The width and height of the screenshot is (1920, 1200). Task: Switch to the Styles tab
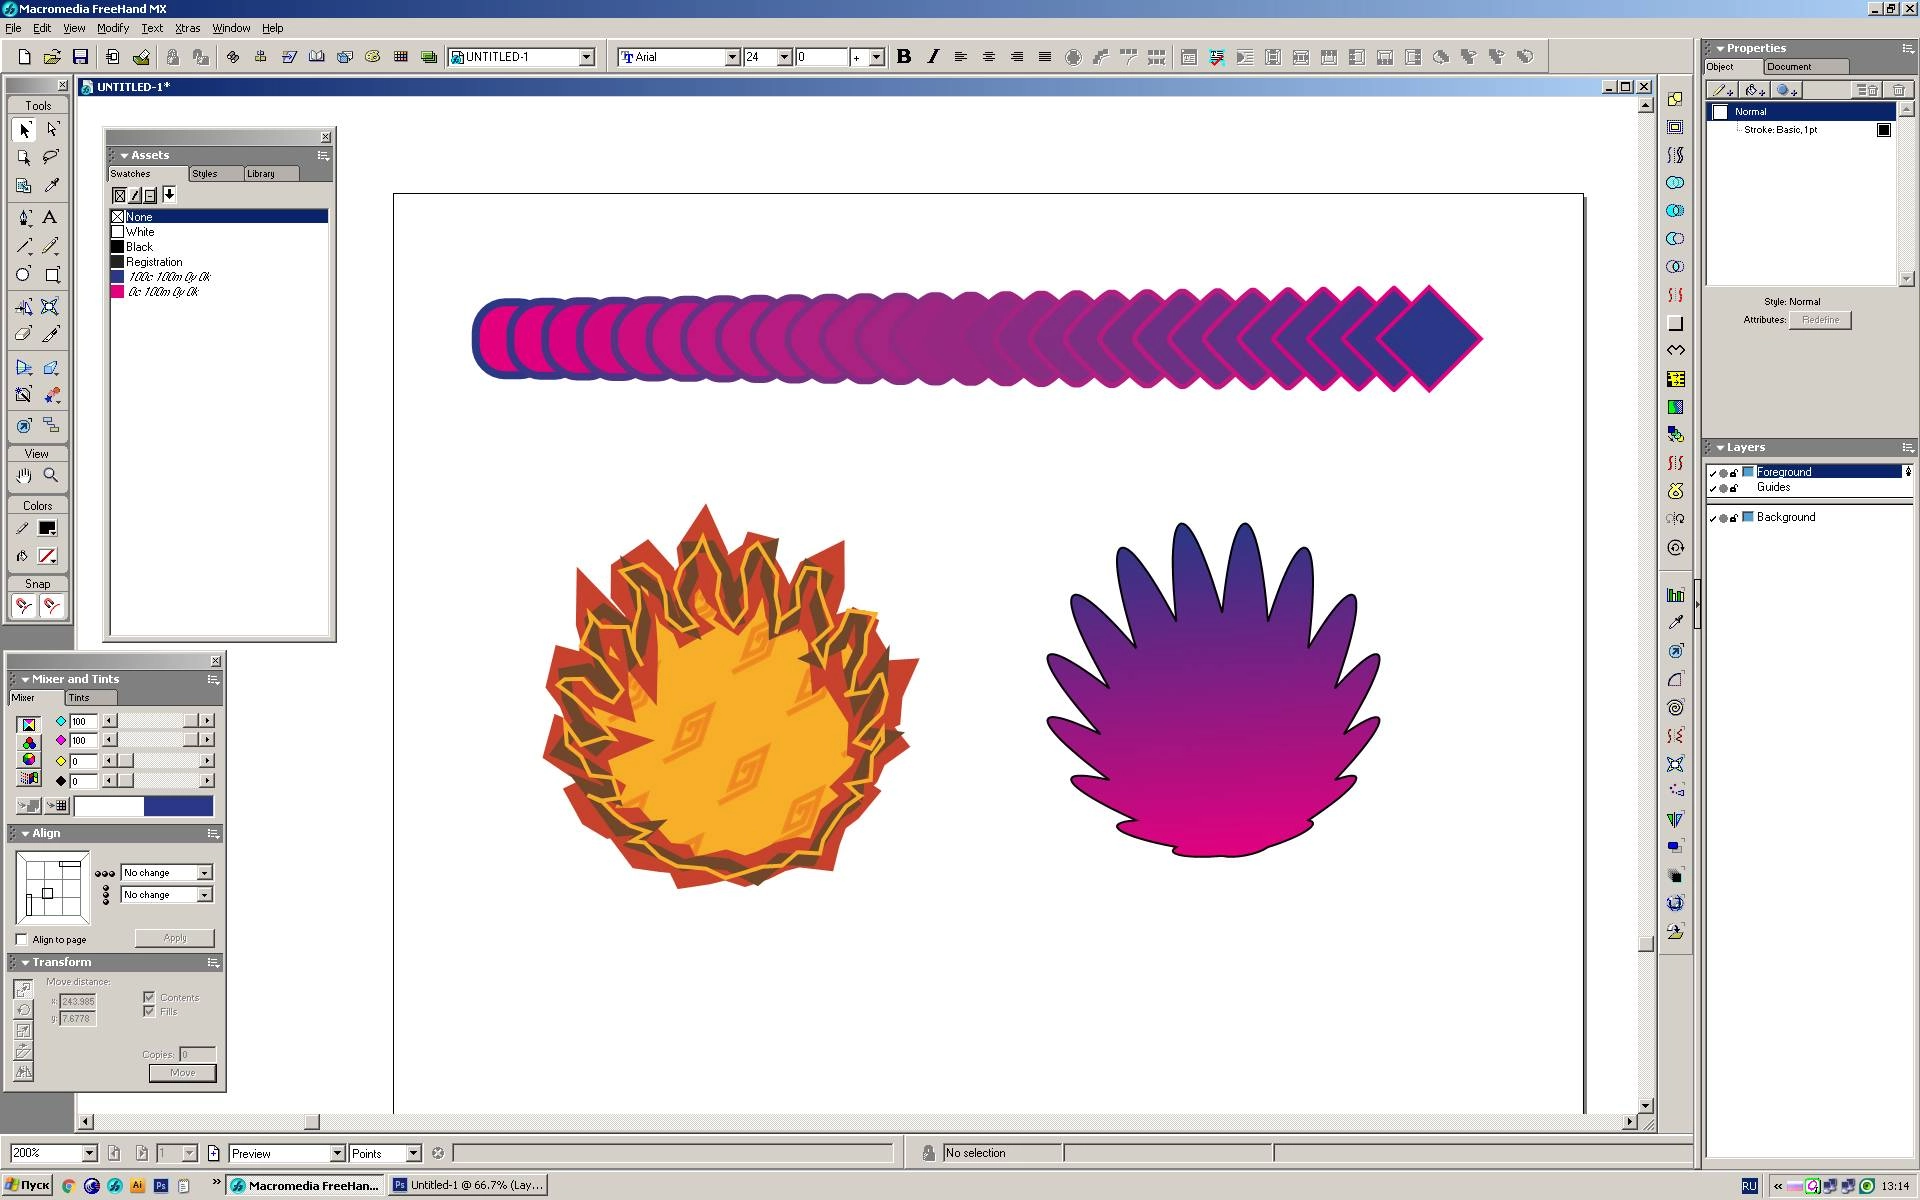pyautogui.click(x=214, y=174)
